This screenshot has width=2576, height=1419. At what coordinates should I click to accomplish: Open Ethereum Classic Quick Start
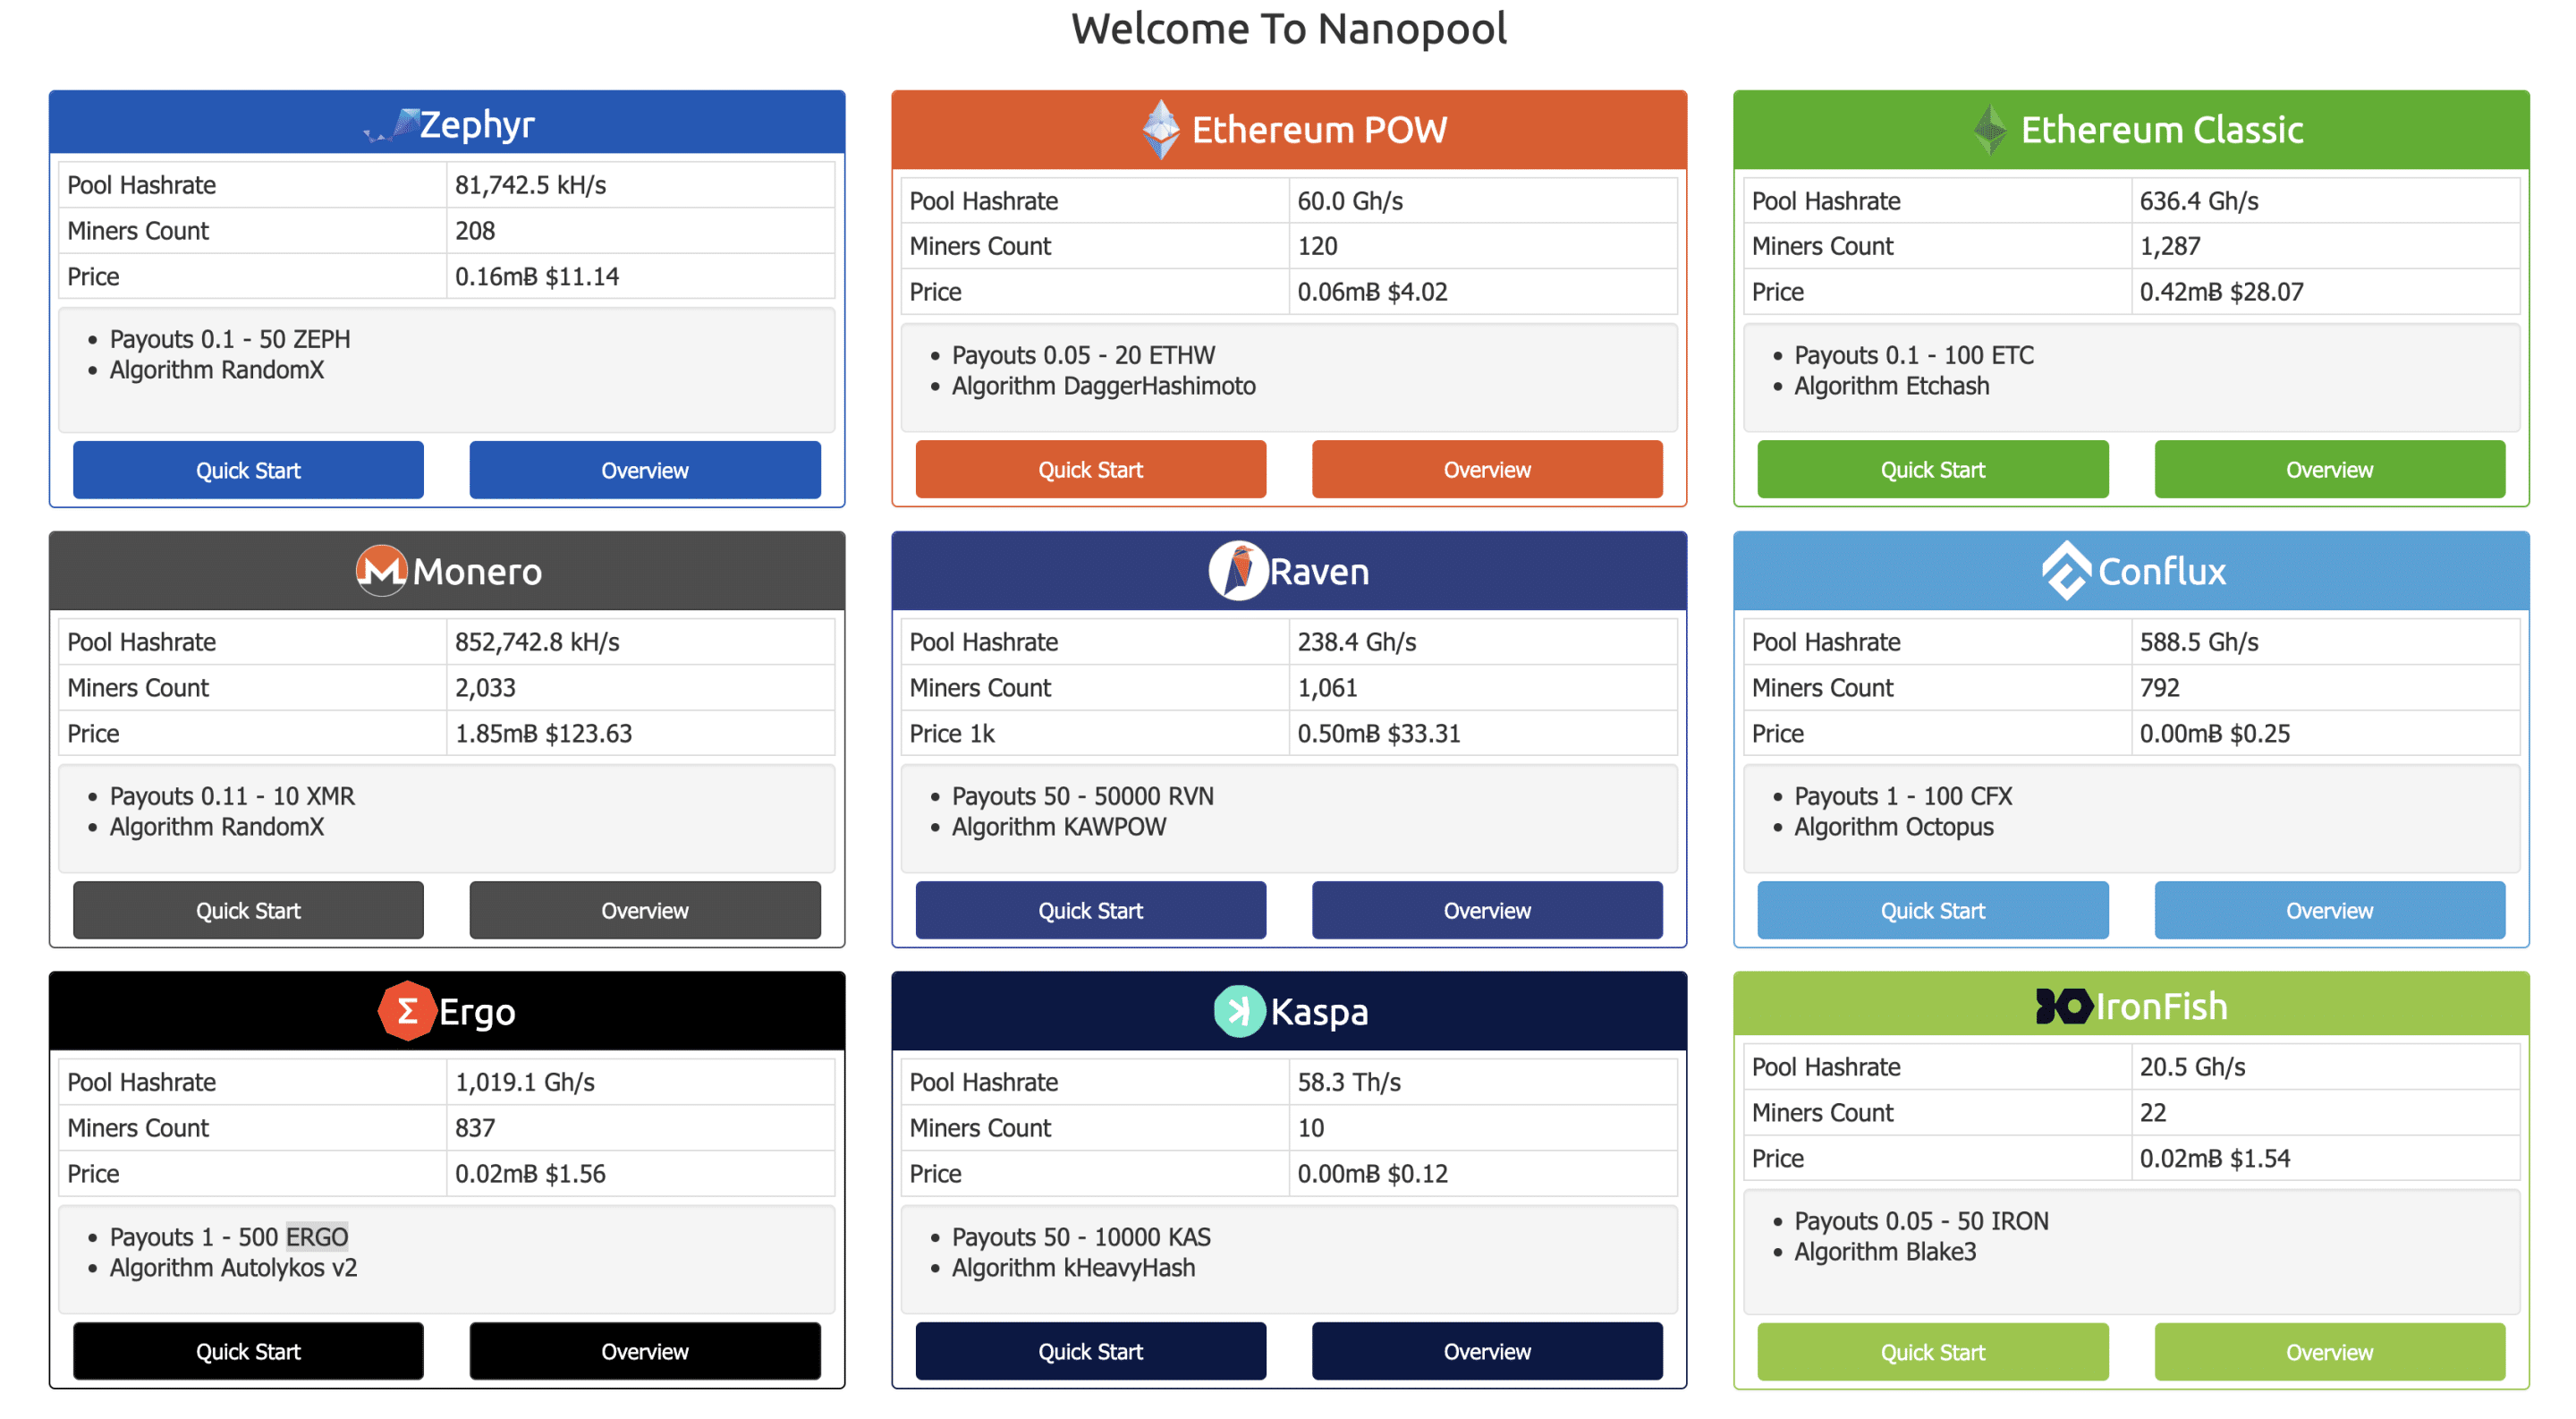(1933, 469)
